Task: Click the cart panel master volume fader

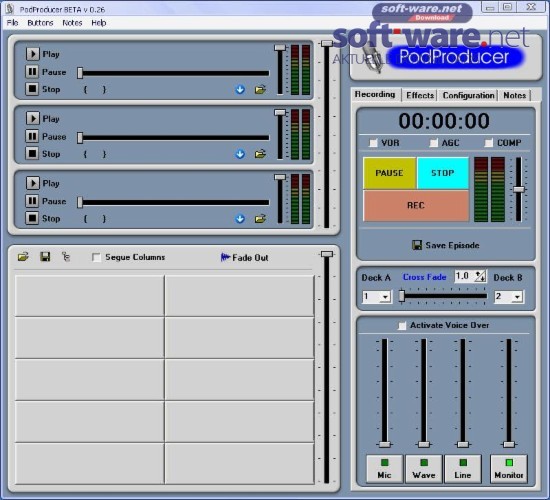Action: click(x=327, y=367)
